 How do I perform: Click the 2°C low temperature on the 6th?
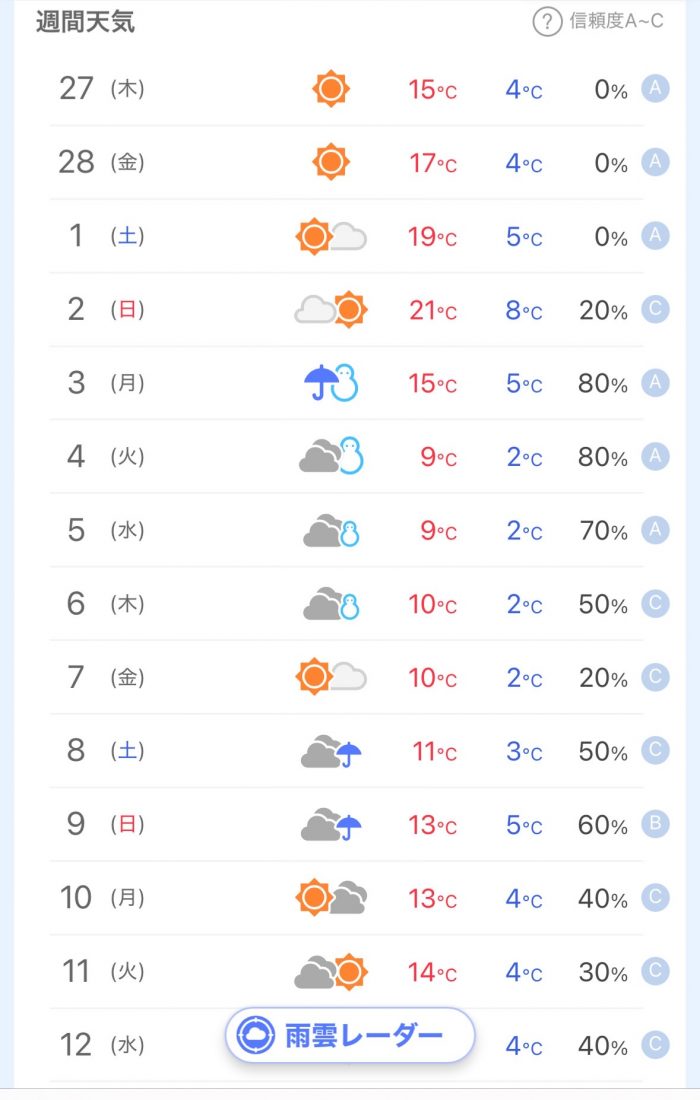(524, 604)
